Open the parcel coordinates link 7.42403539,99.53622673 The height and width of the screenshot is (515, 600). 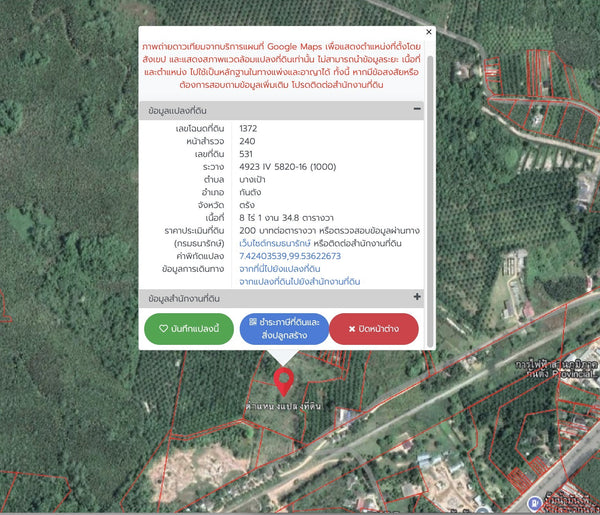click(290, 256)
